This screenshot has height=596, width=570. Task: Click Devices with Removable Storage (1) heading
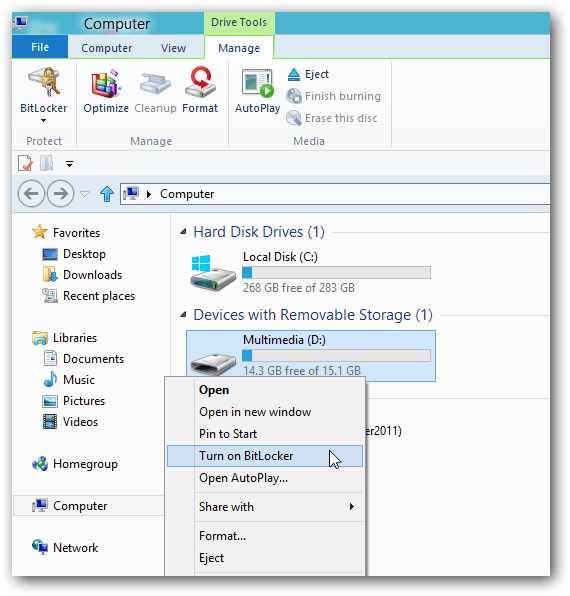click(313, 315)
